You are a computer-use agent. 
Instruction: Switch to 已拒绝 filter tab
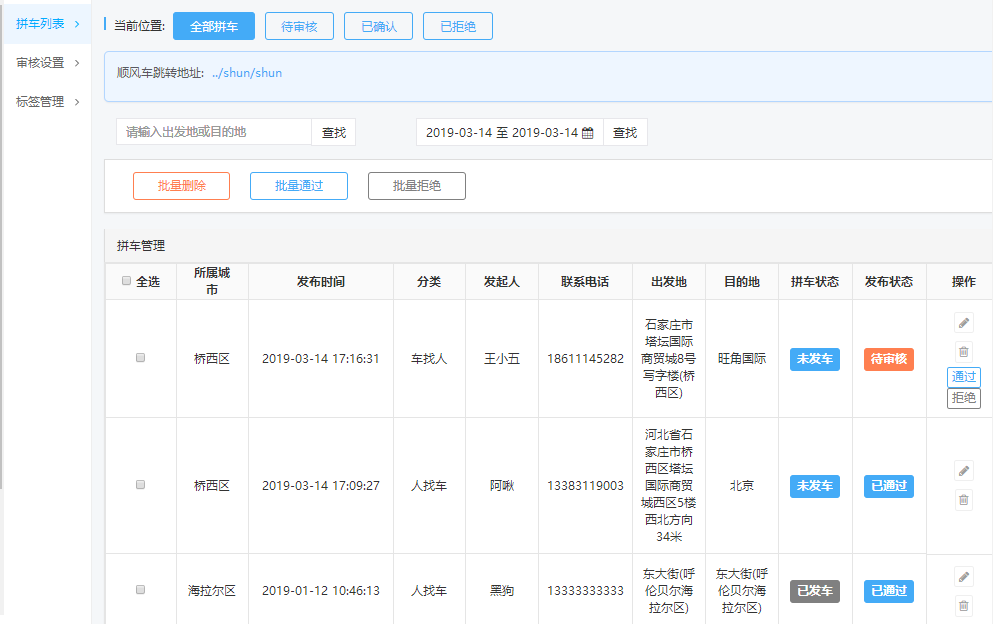(458, 27)
